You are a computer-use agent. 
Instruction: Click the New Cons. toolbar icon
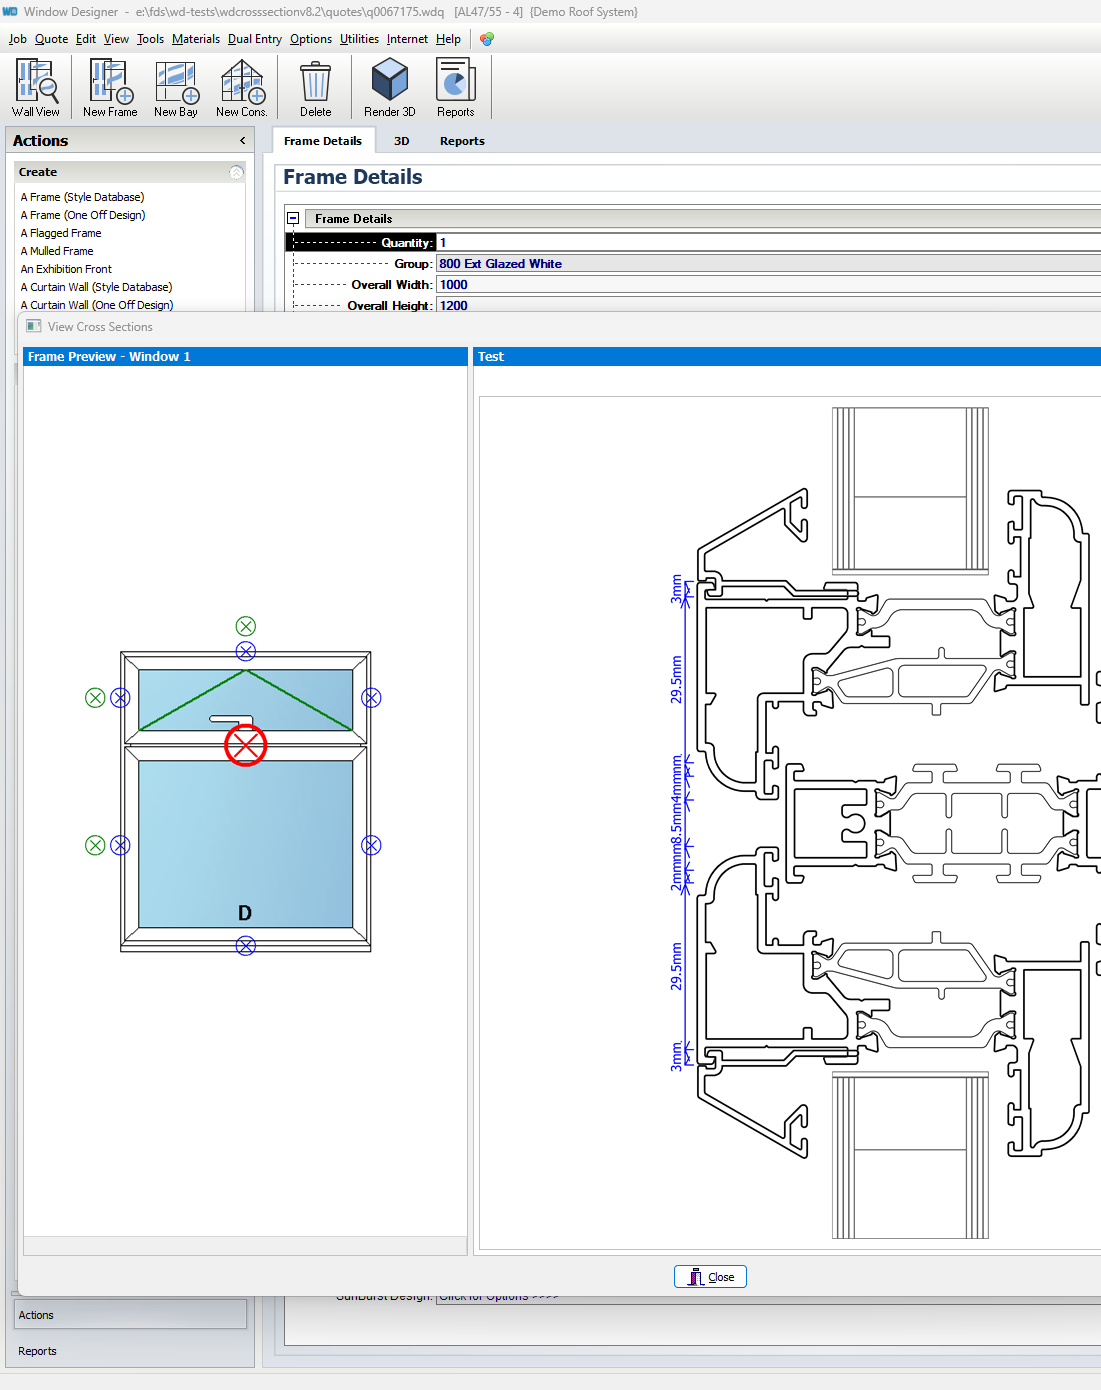coord(242,88)
